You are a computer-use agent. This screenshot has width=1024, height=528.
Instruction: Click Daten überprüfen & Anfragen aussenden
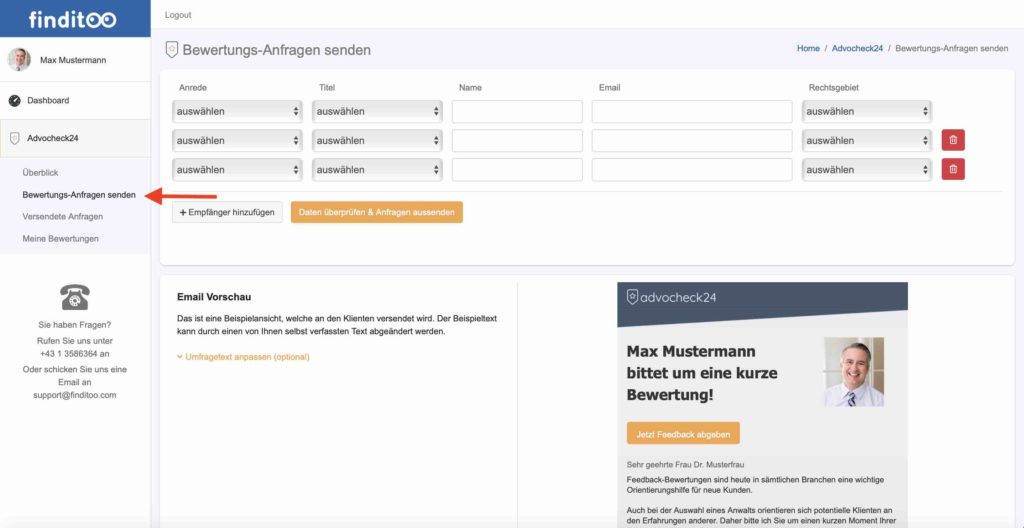[376, 212]
